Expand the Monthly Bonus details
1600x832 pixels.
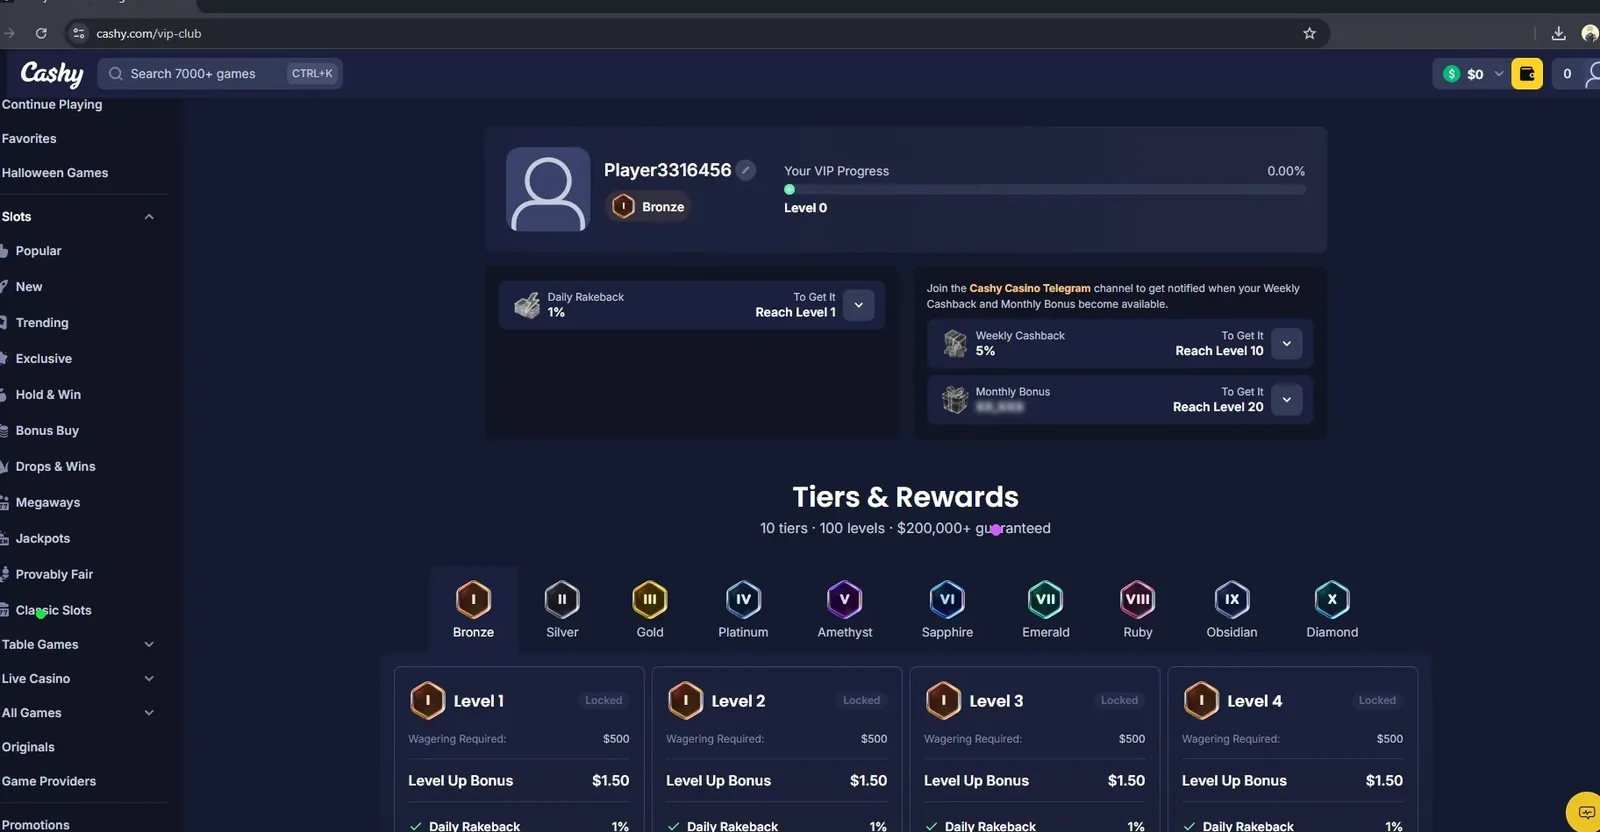pos(1287,400)
